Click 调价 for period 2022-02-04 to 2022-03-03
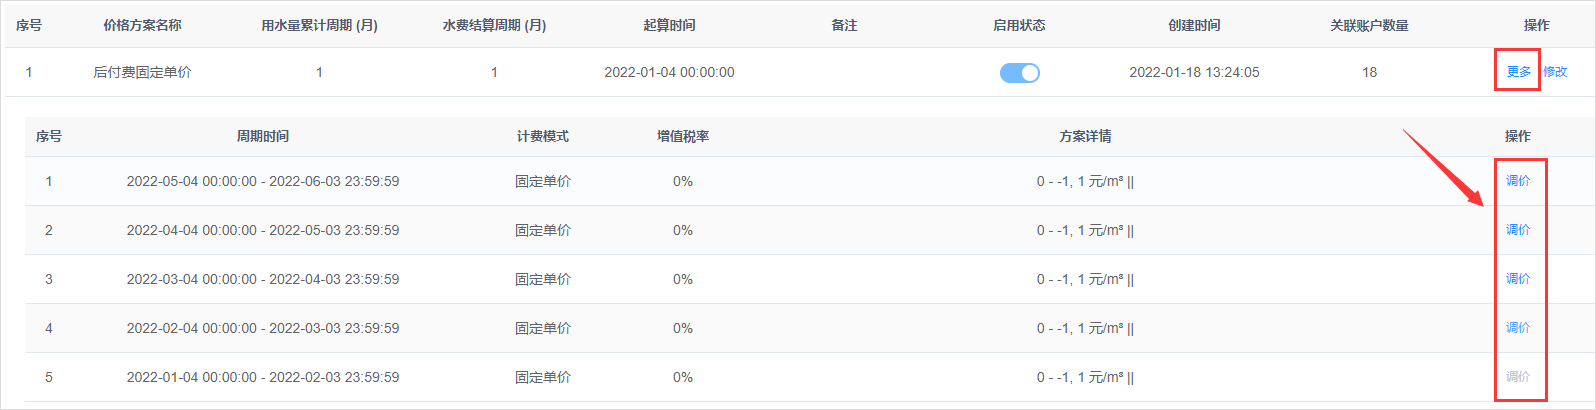This screenshot has height=410, width=1596. click(x=1518, y=328)
